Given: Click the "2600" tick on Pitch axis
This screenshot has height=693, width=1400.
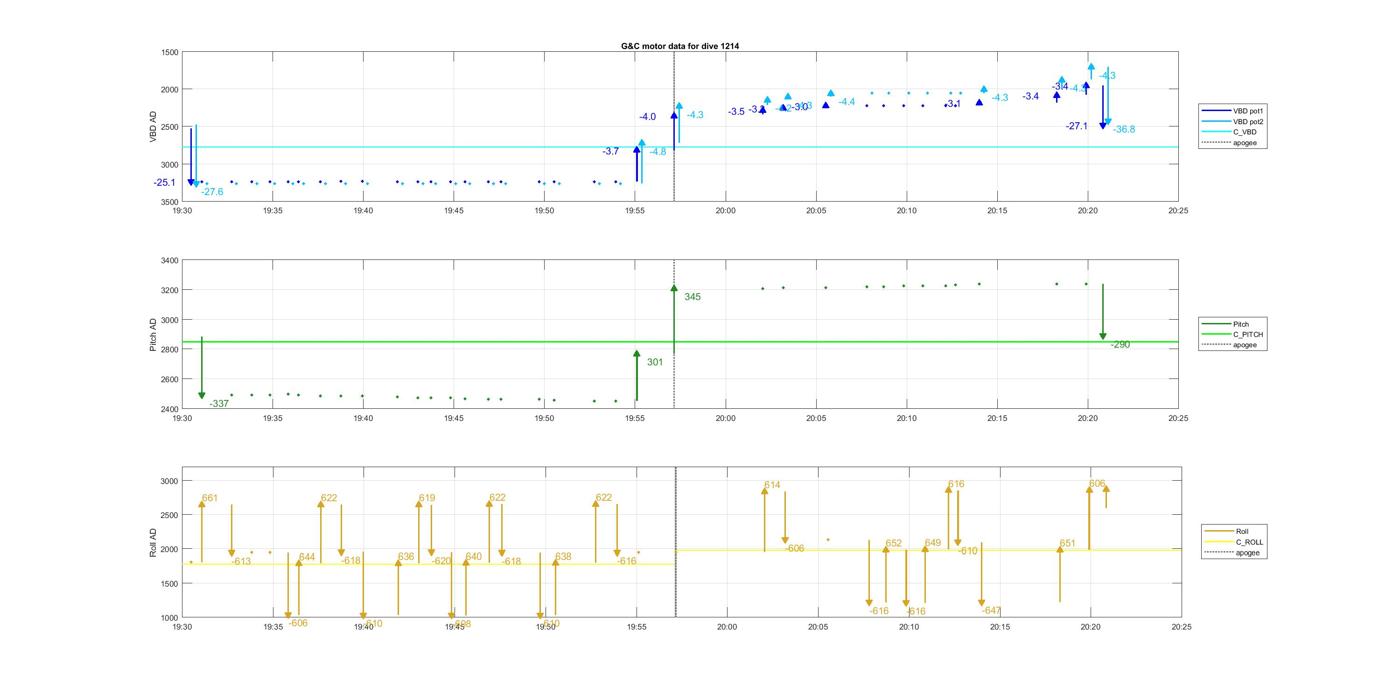Looking at the screenshot, I should [x=169, y=380].
